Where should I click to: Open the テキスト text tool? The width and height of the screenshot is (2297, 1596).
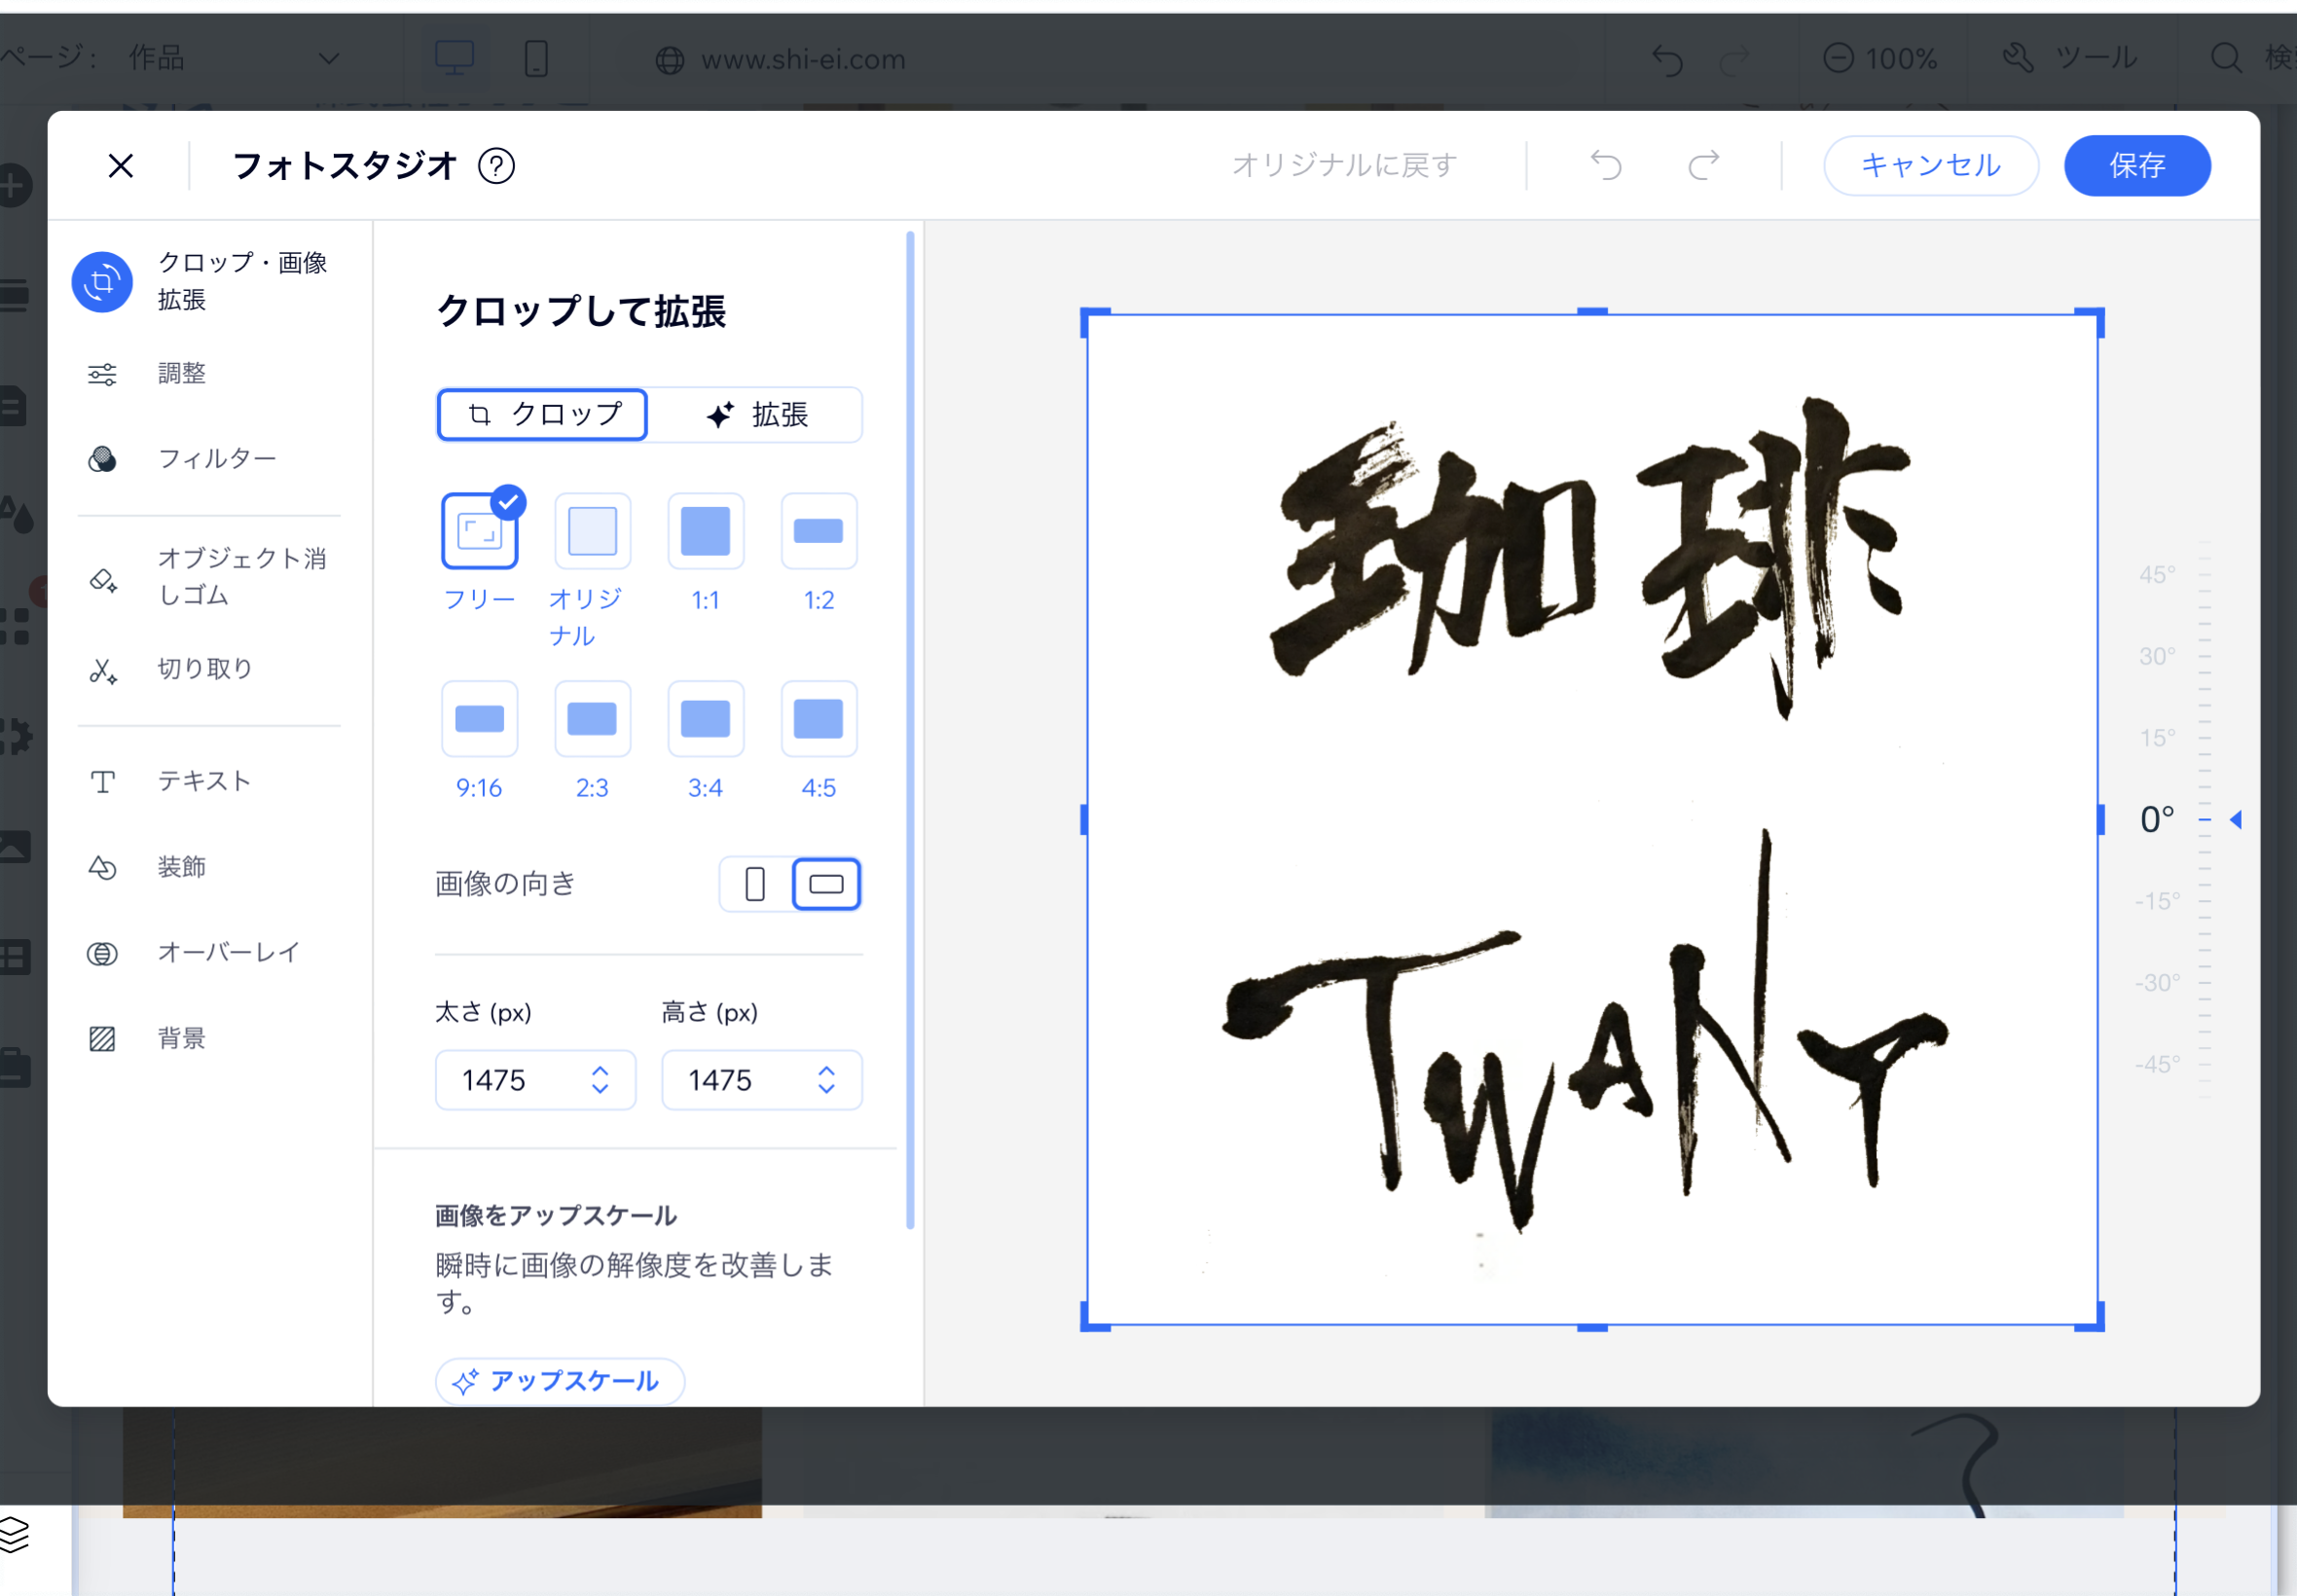(x=203, y=781)
